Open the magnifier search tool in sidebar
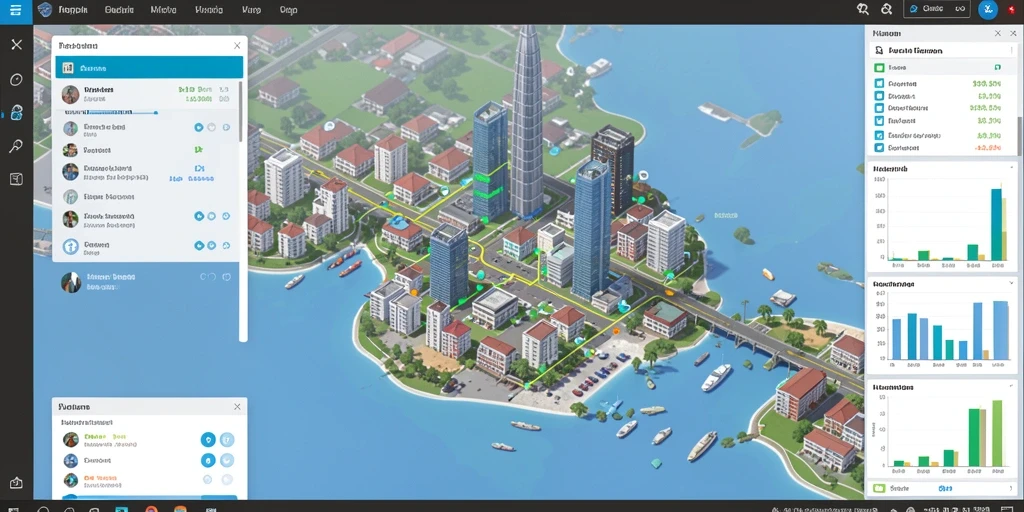This screenshot has width=1024, height=512. pos(16,146)
